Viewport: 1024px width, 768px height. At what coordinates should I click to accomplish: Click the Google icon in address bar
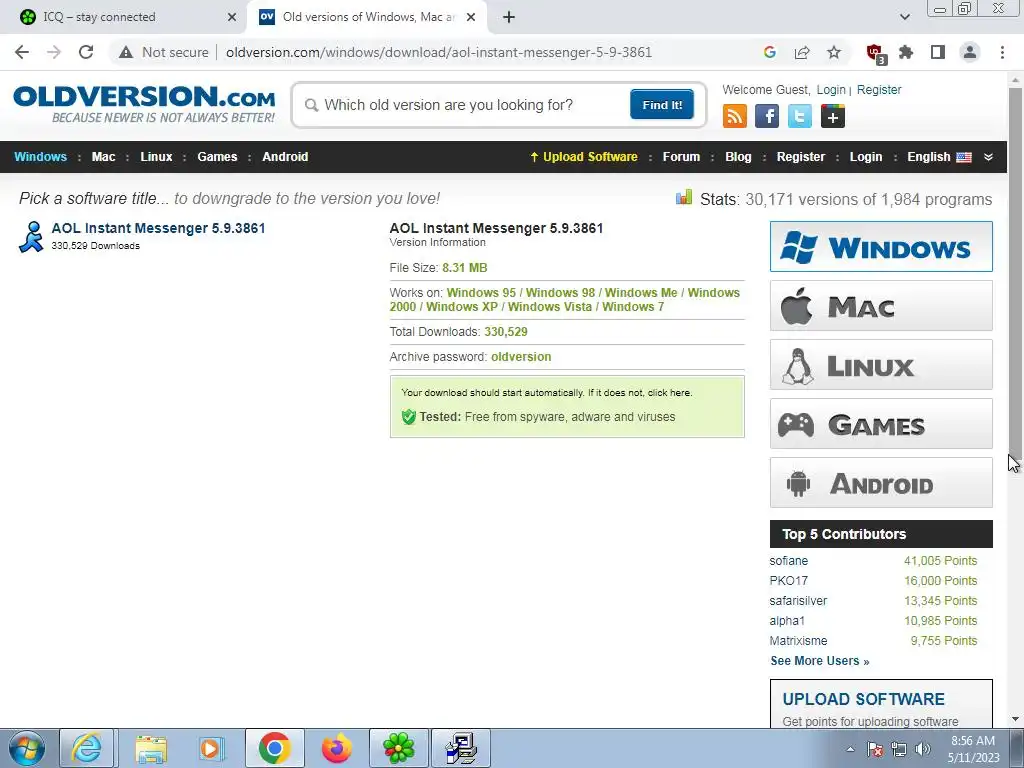click(770, 52)
